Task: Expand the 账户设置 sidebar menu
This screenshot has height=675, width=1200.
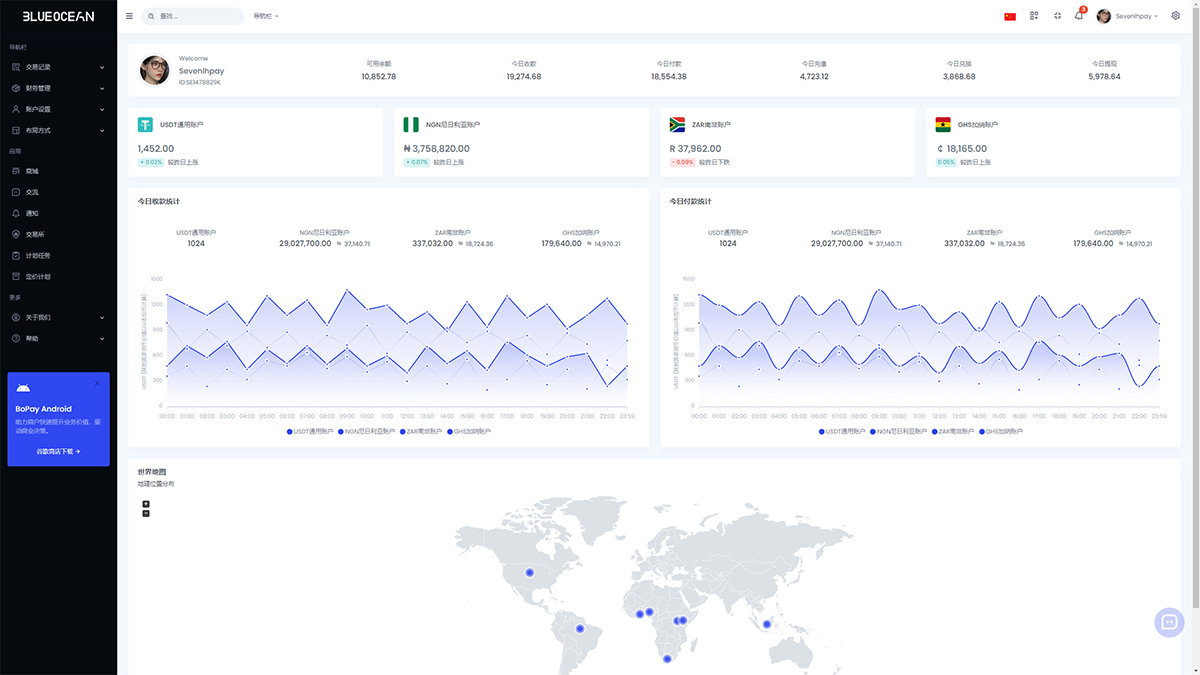Action: click(58, 109)
